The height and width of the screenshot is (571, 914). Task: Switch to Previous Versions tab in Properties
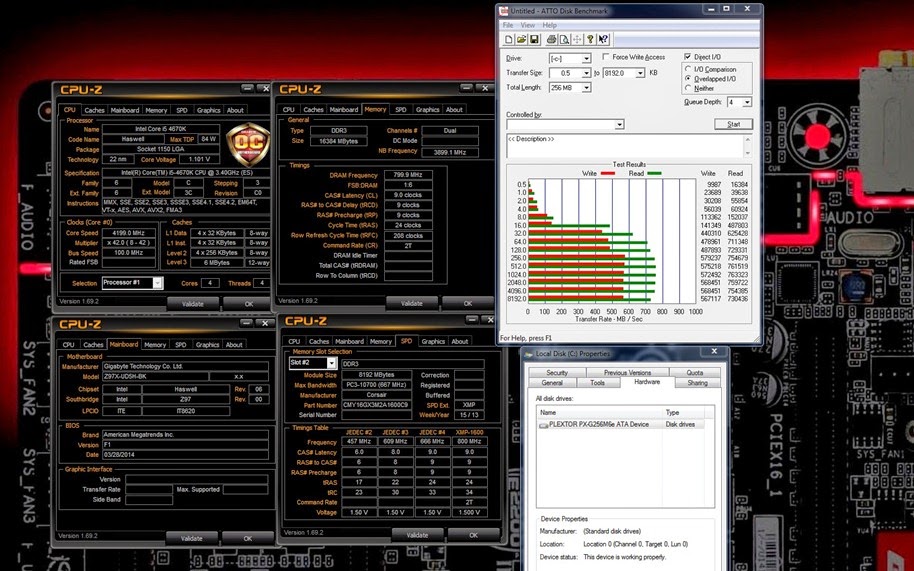click(x=627, y=373)
